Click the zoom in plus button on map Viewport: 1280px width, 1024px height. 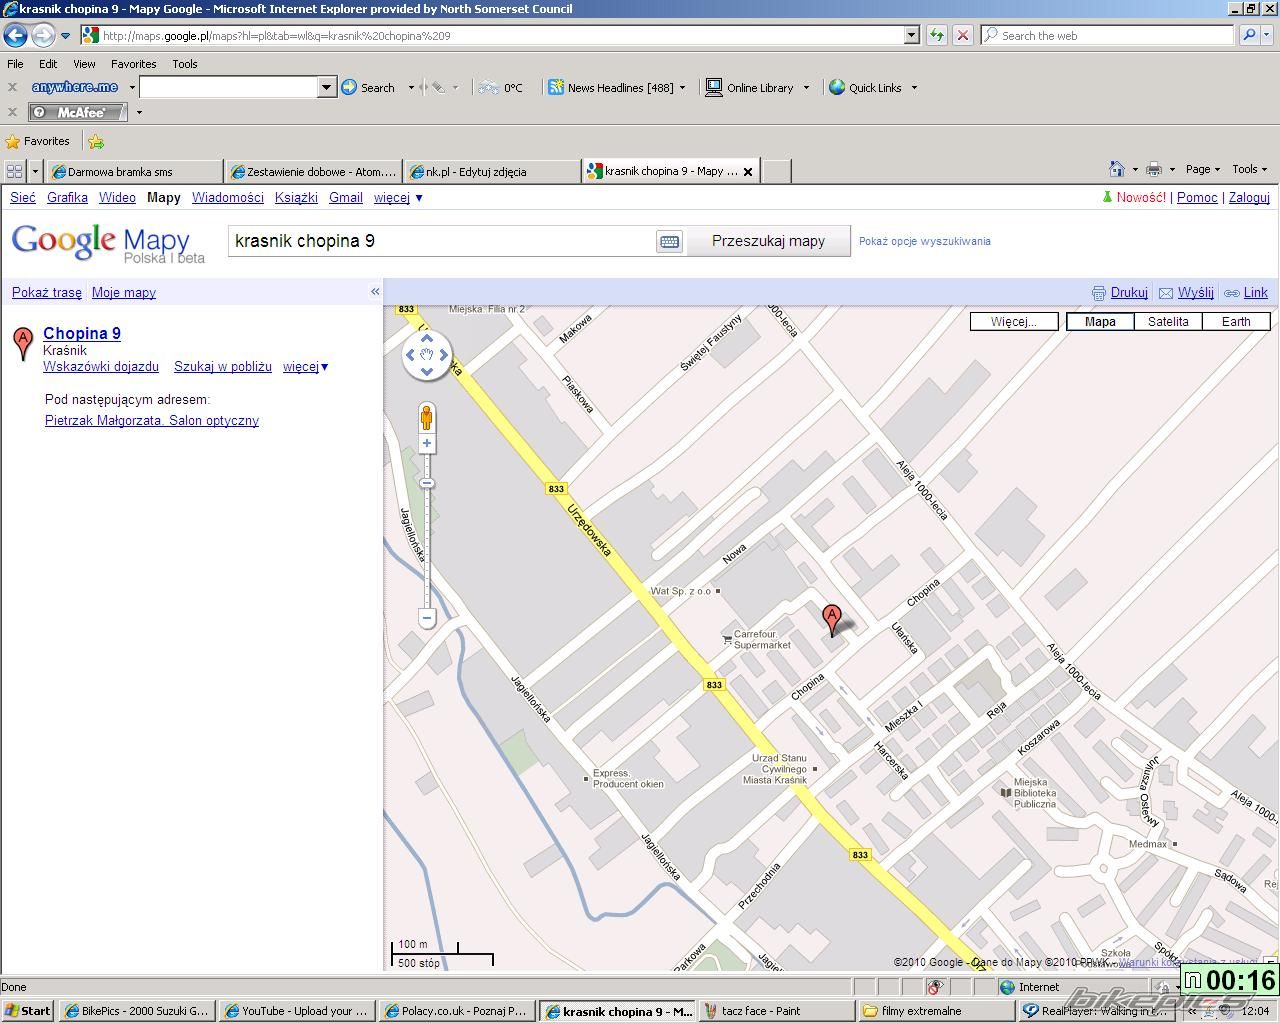[x=427, y=443]
